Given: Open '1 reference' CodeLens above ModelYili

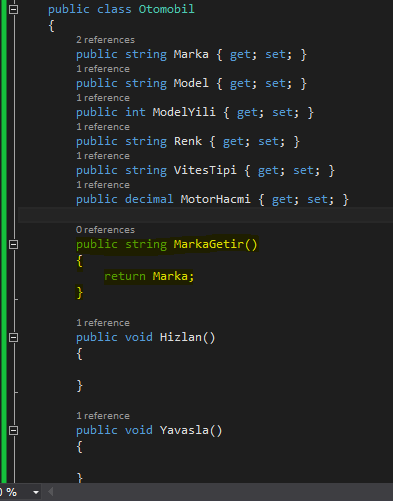Looking at the screenshot, I should point(103,98).
